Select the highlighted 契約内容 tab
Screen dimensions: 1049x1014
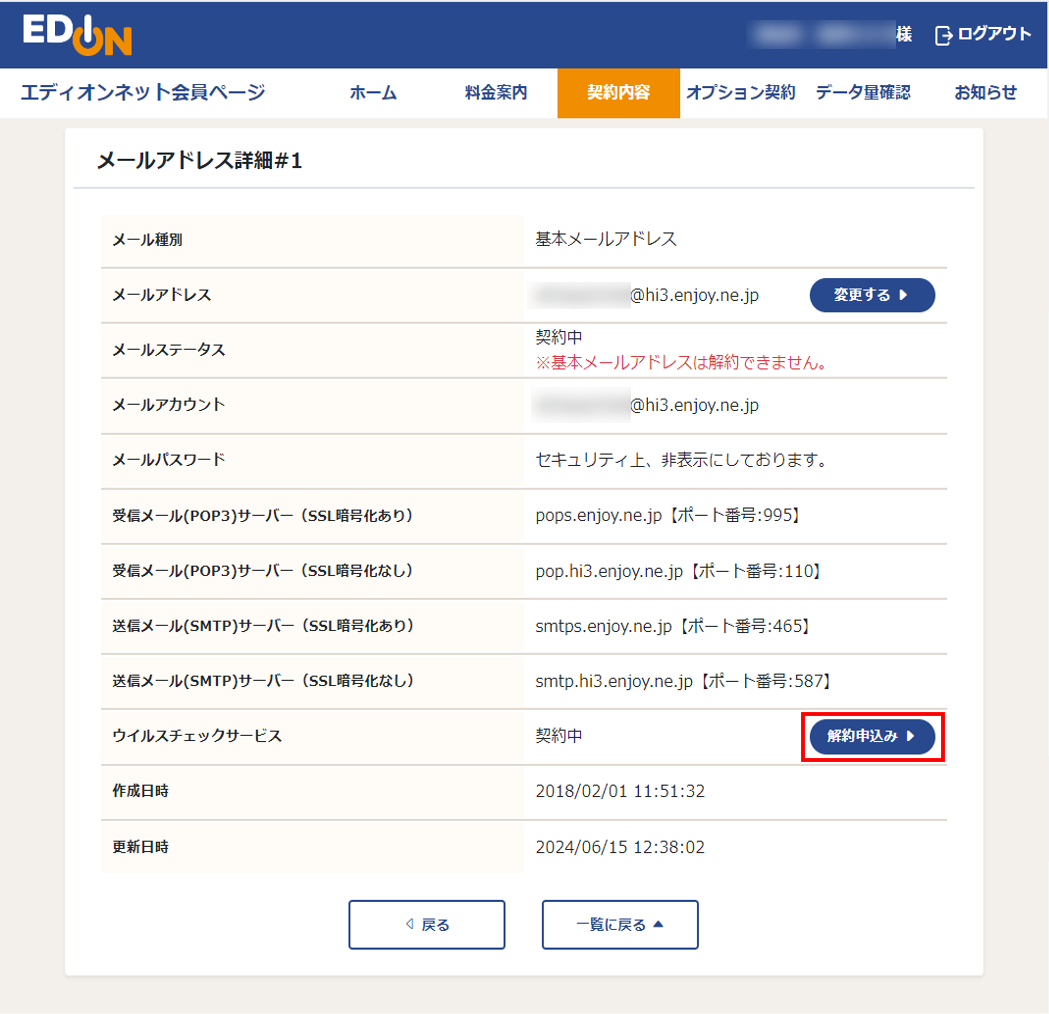tap(618, 92)
